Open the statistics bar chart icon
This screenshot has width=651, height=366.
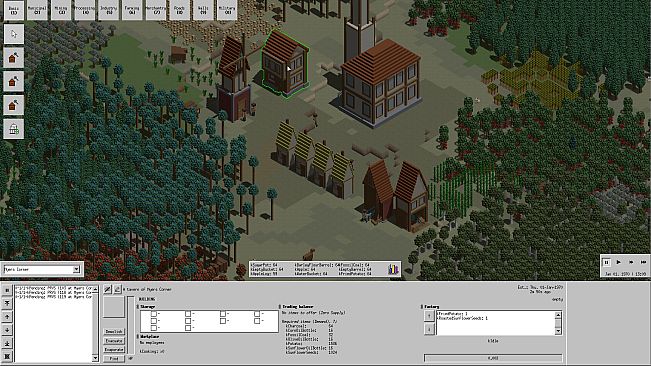[393, 269]
